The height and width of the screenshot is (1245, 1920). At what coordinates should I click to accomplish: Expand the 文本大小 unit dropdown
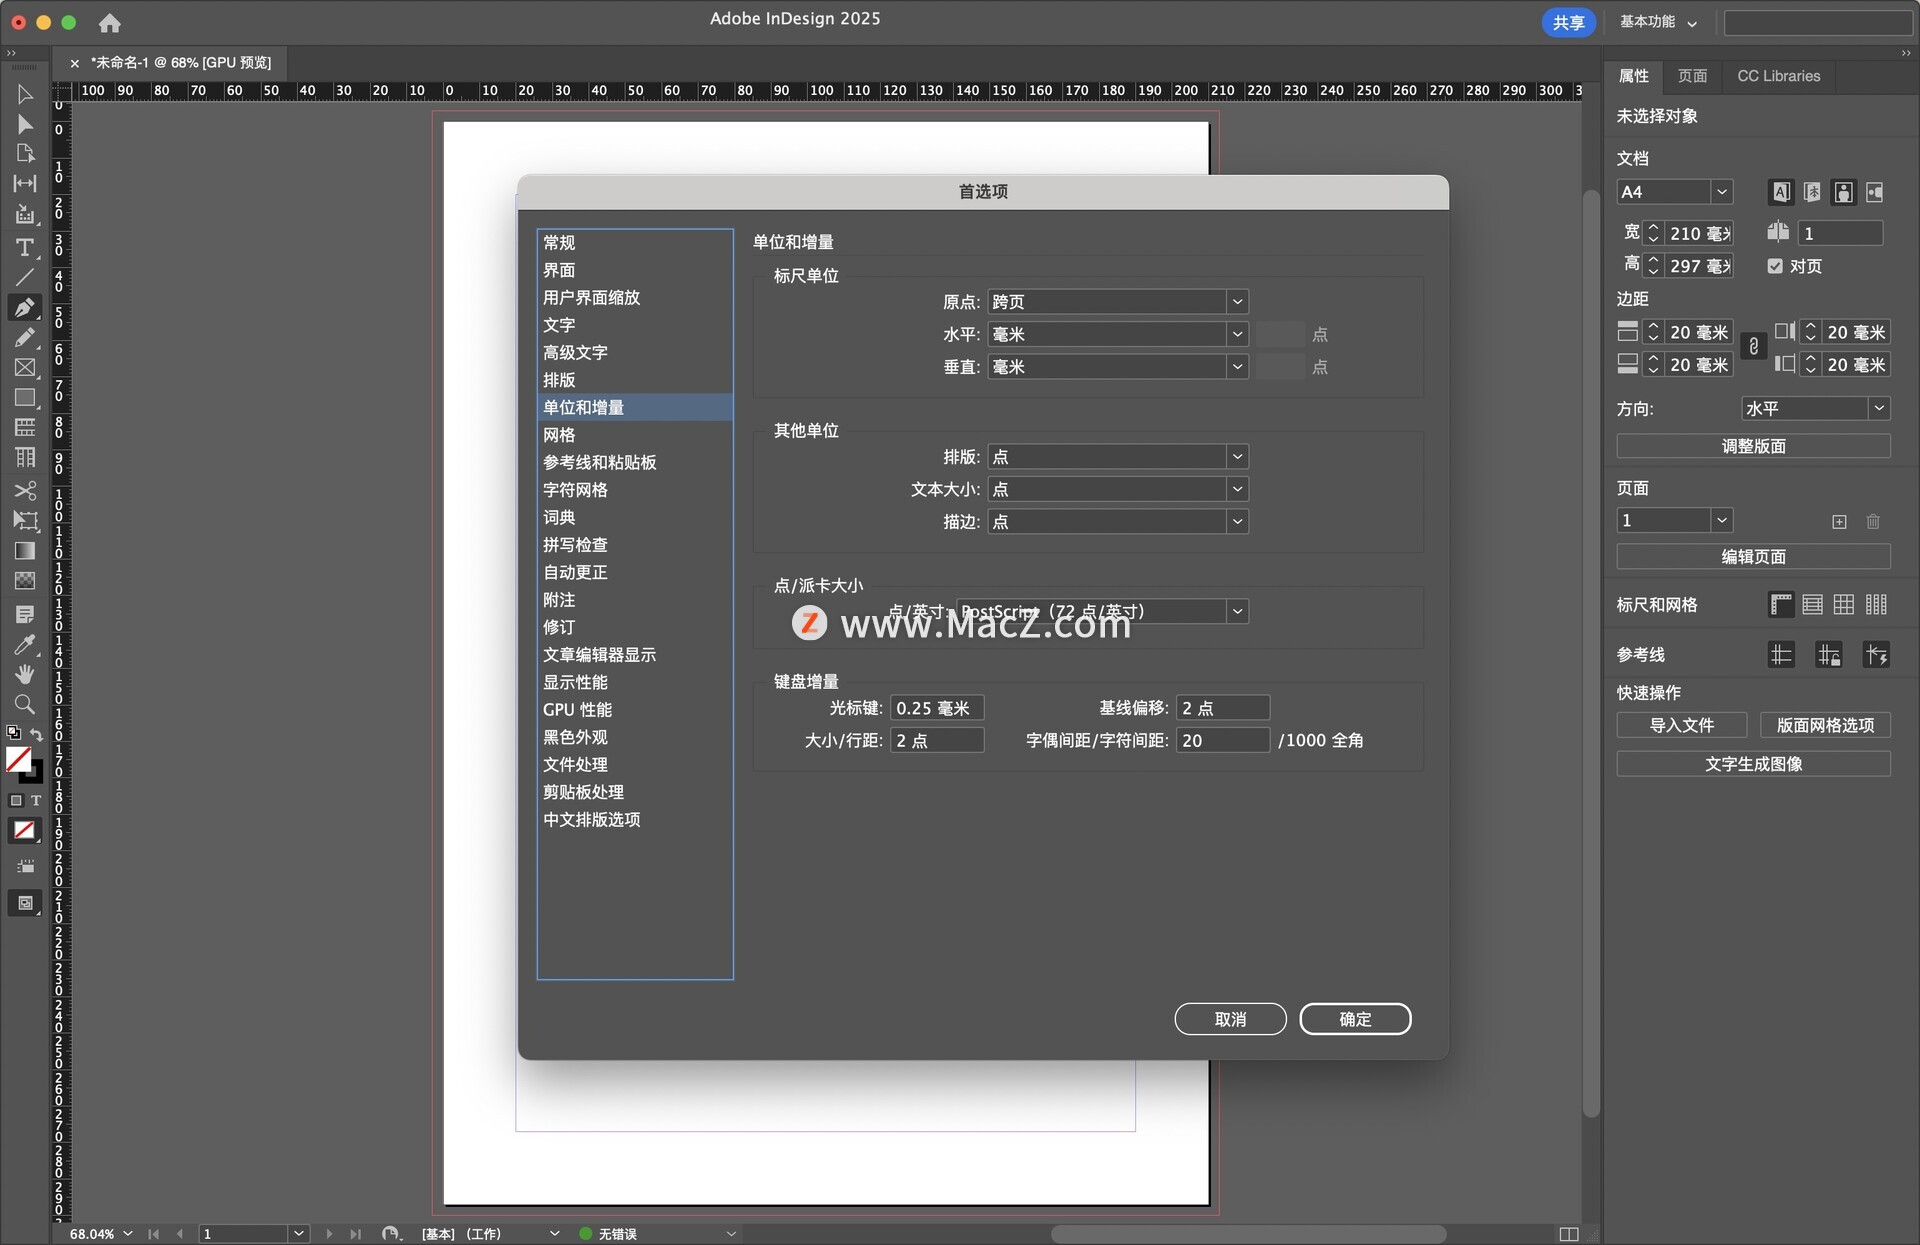coord(1117,489)
